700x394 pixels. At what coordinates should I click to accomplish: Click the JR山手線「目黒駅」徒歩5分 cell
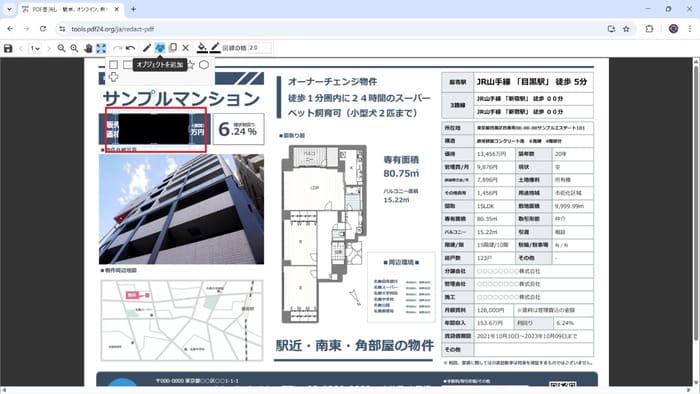point(533,82)
